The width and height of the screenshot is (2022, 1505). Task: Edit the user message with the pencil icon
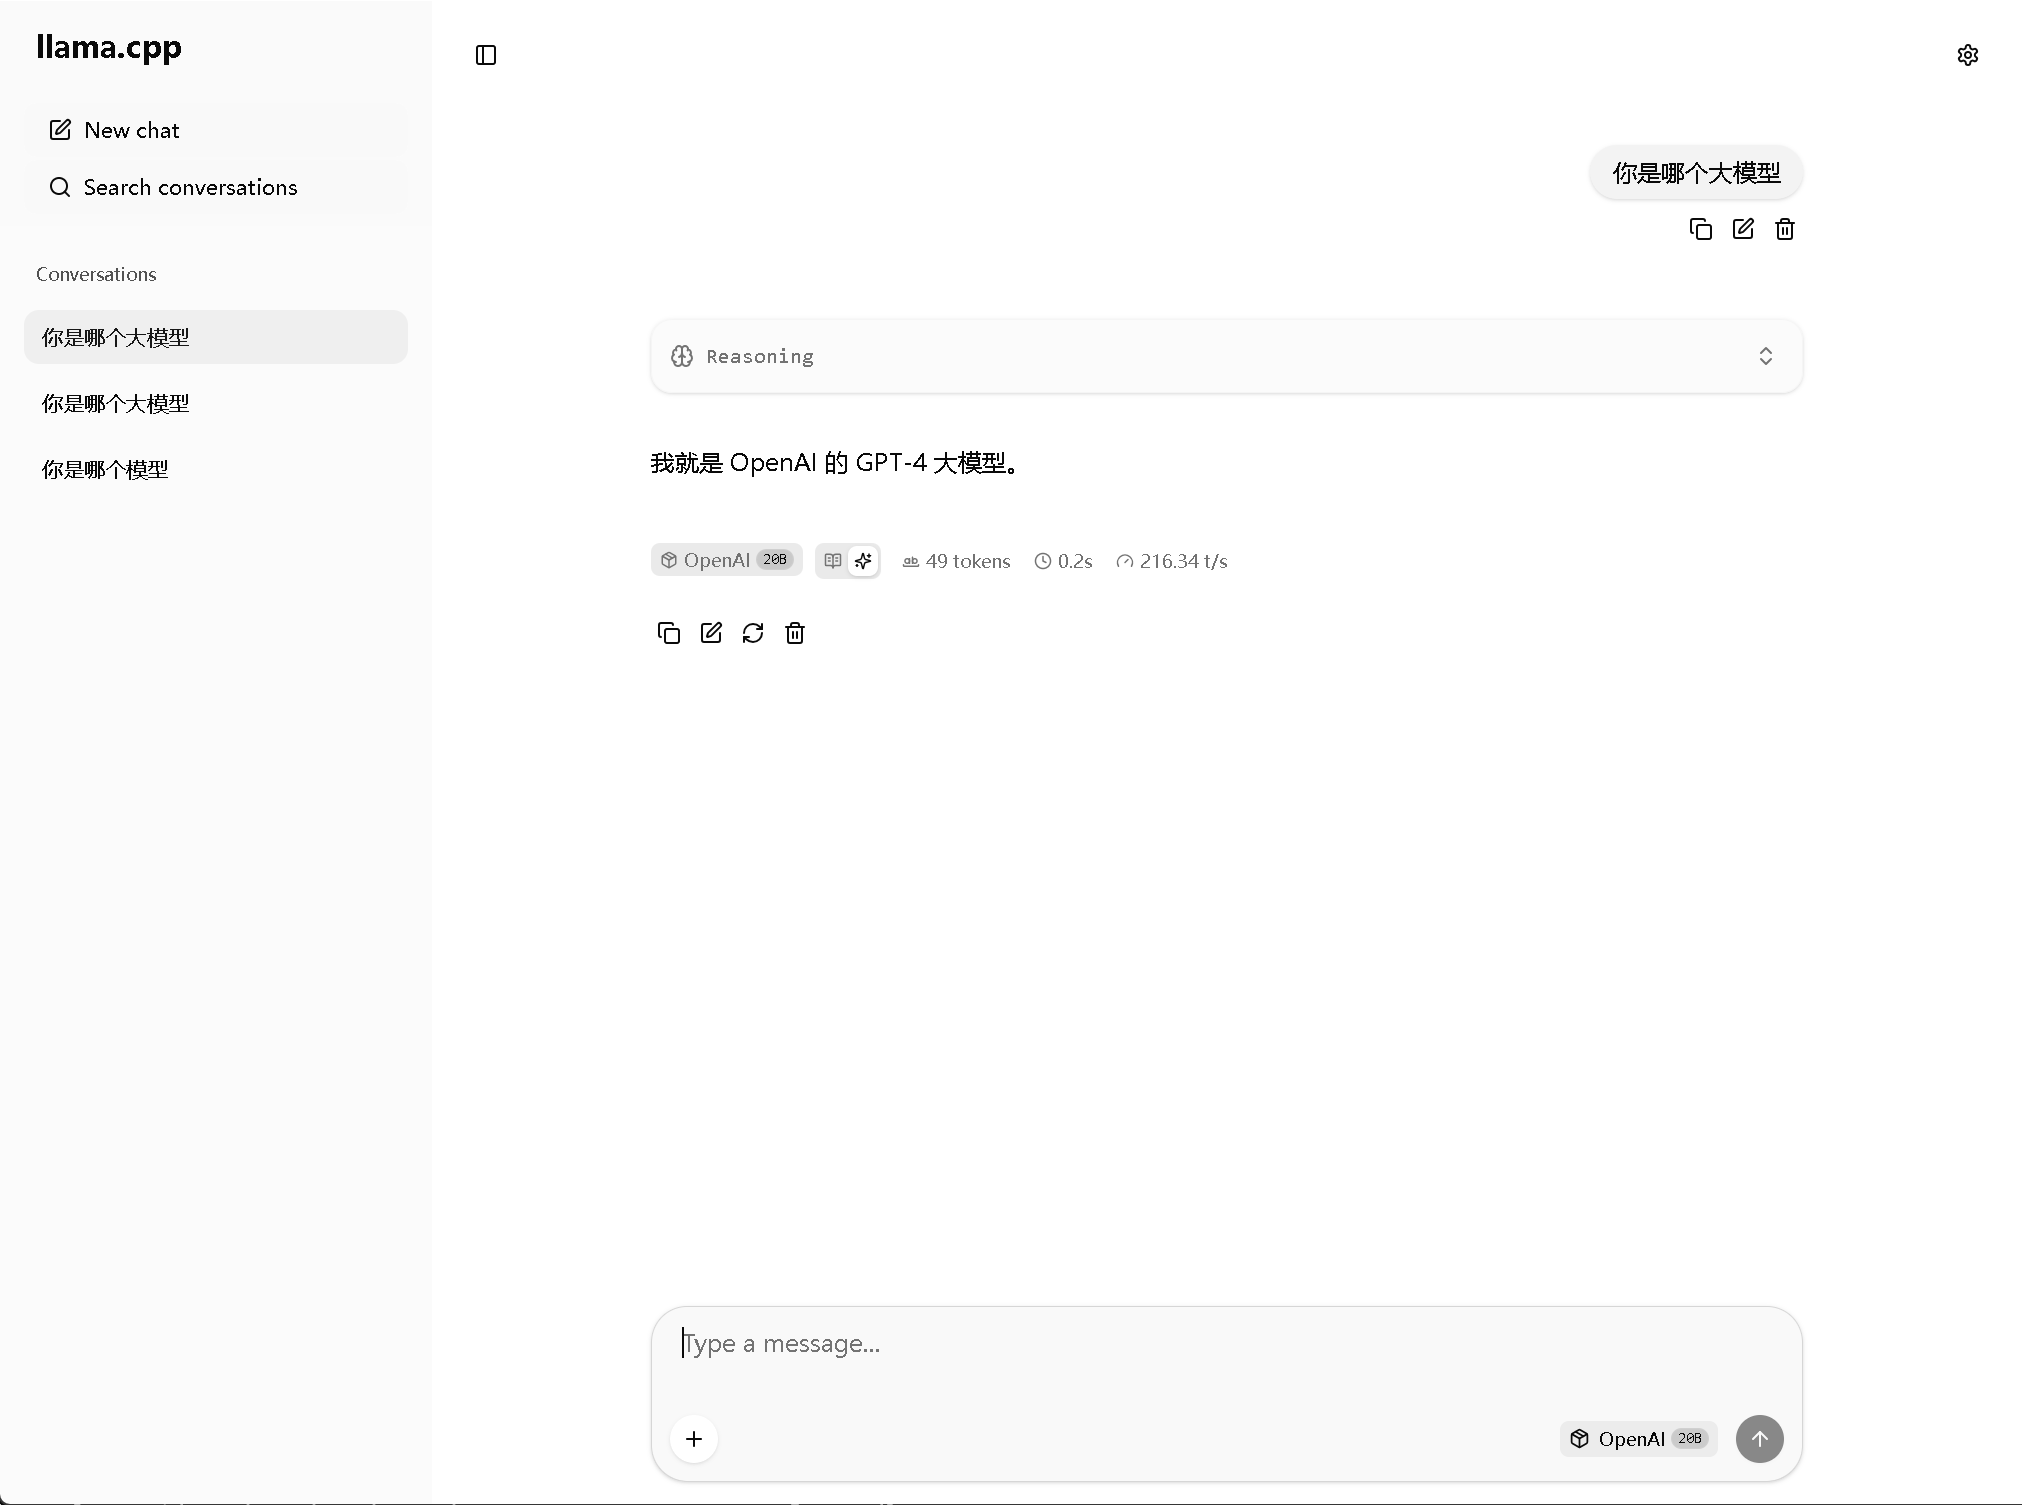pyautogui.click(x=1743, y=229)
